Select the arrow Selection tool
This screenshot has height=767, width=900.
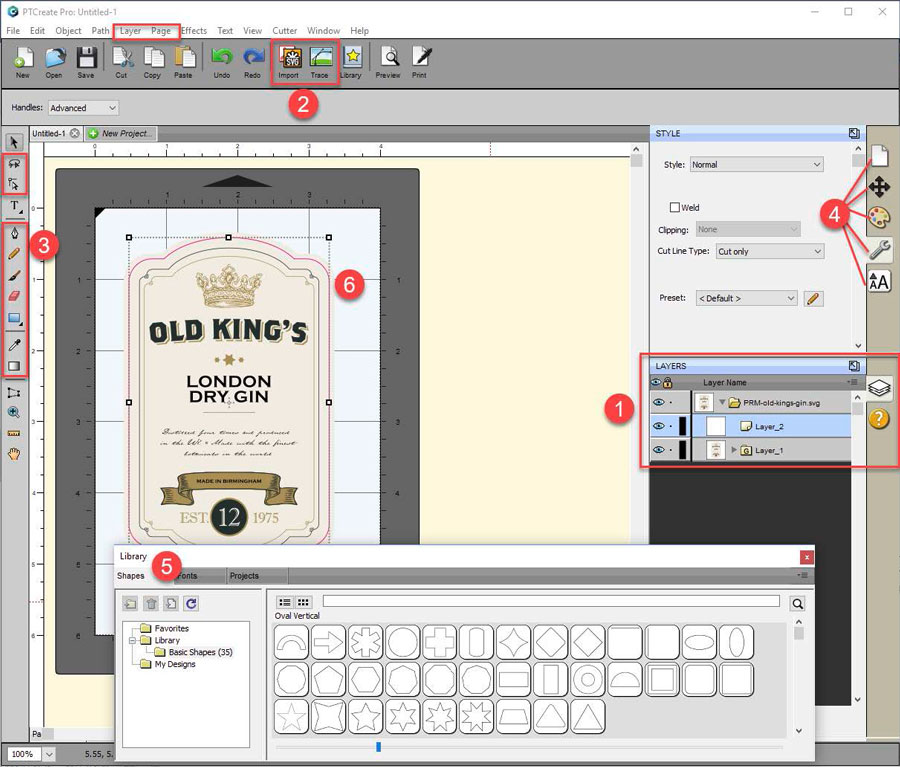point(14,142)
